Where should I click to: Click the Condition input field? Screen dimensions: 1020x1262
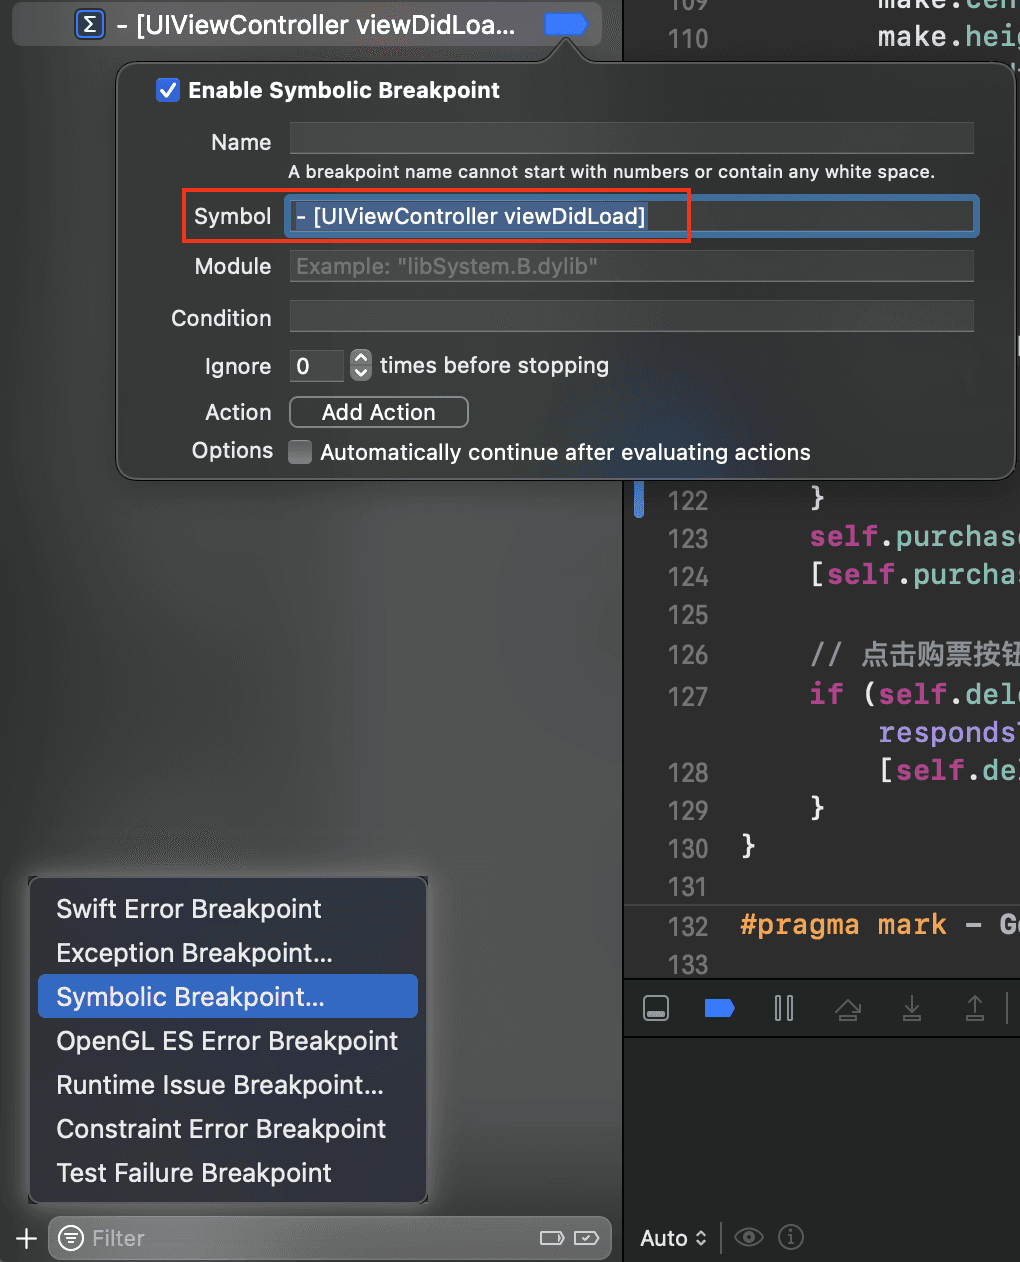(x=631, y=316)
